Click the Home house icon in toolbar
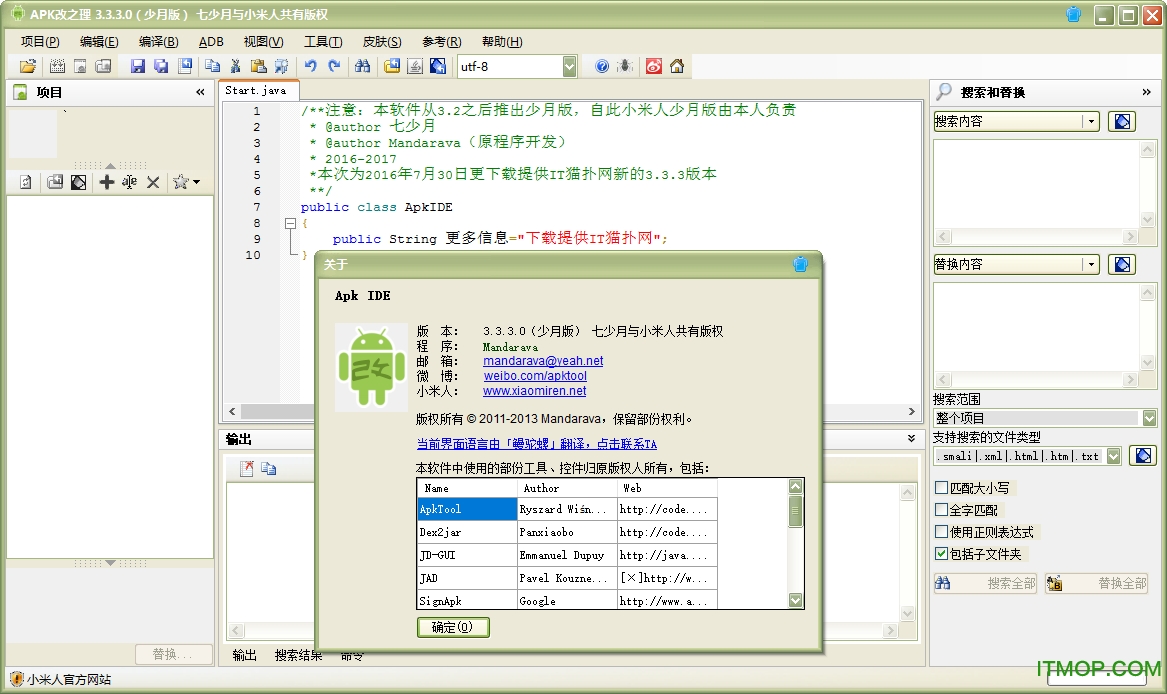1167x694 pixels. tap(677, 66)
